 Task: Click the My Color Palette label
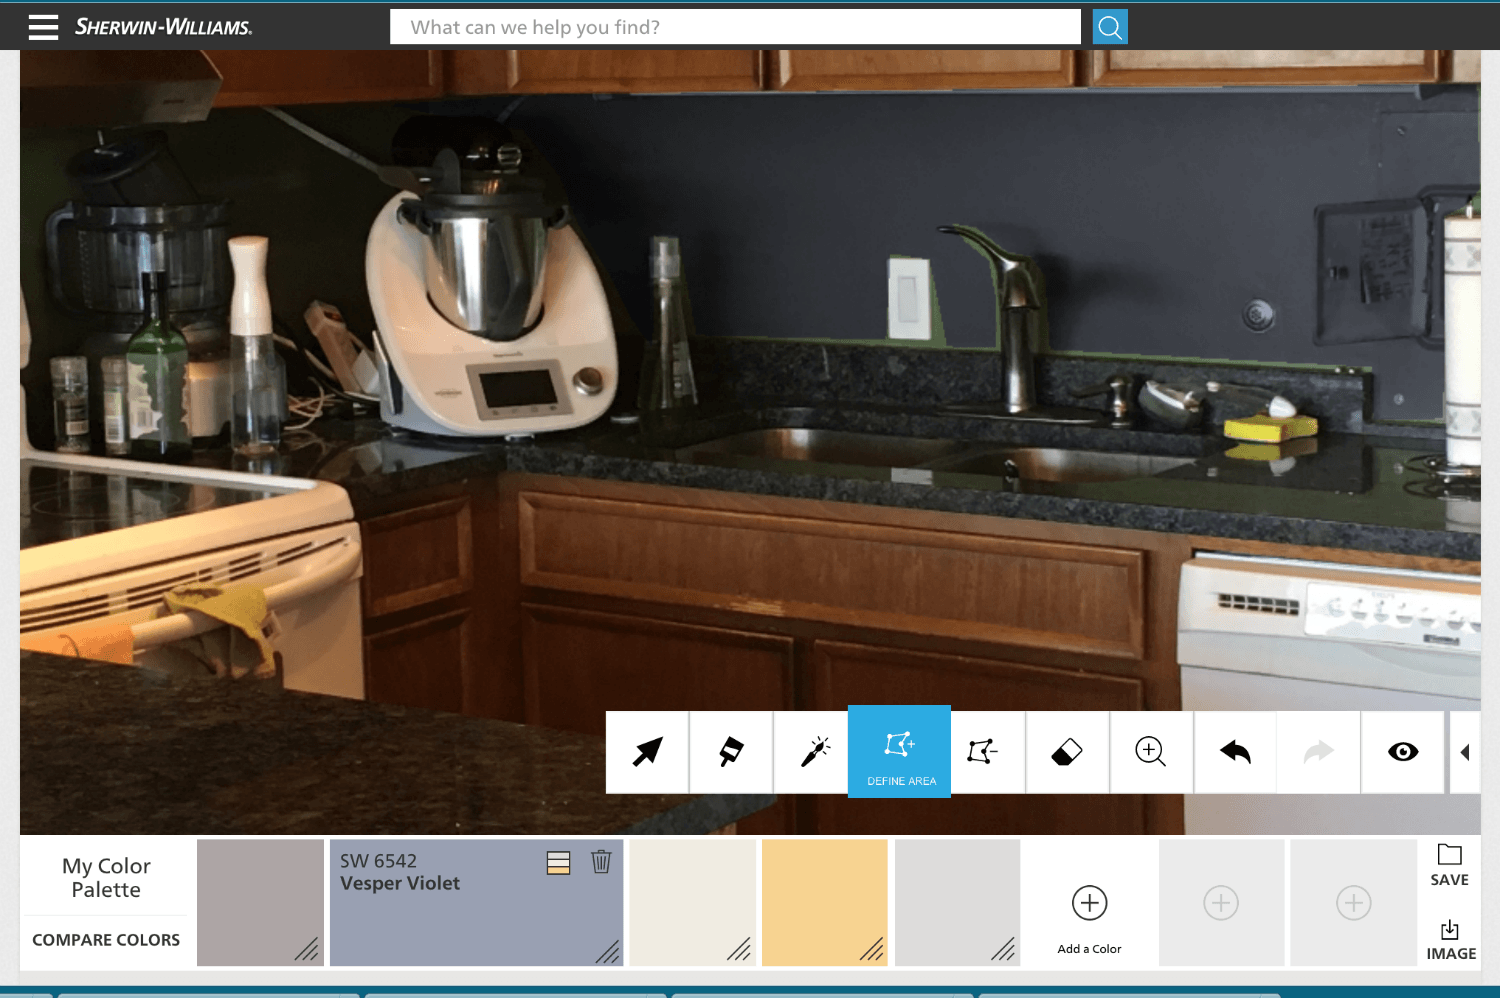coord(106,877)
